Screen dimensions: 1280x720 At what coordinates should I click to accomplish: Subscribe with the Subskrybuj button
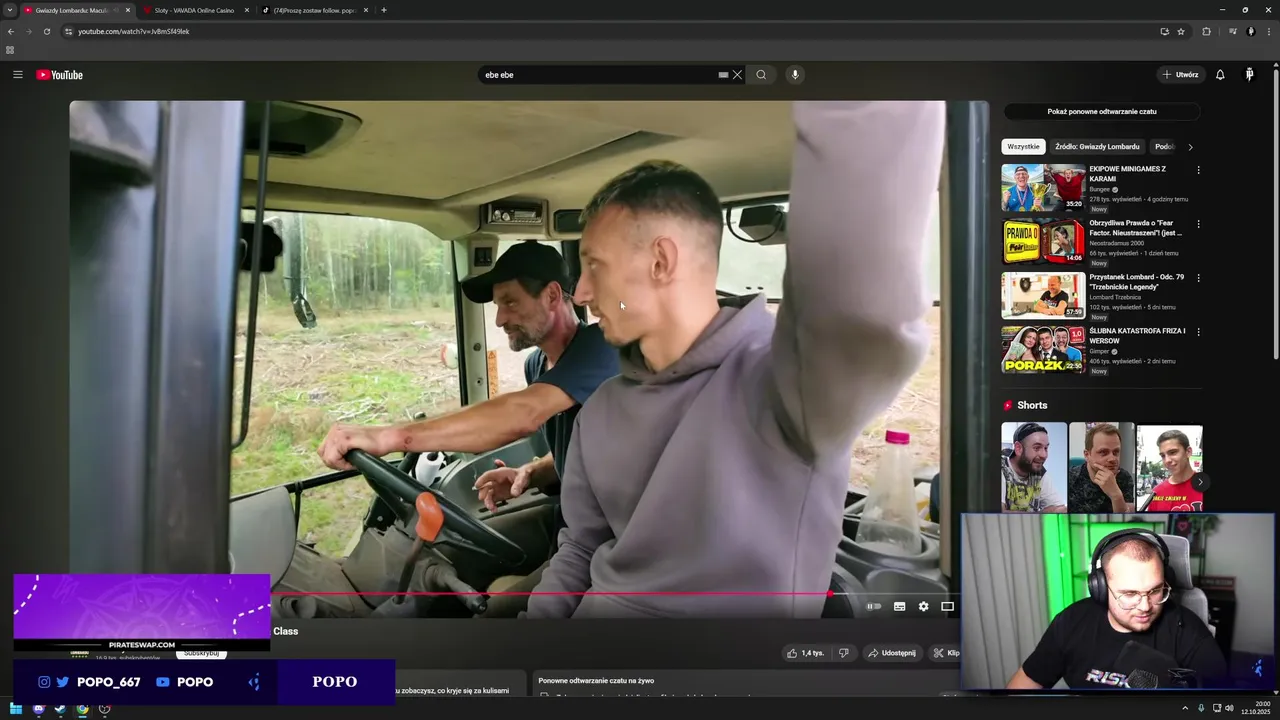[201, 653]
